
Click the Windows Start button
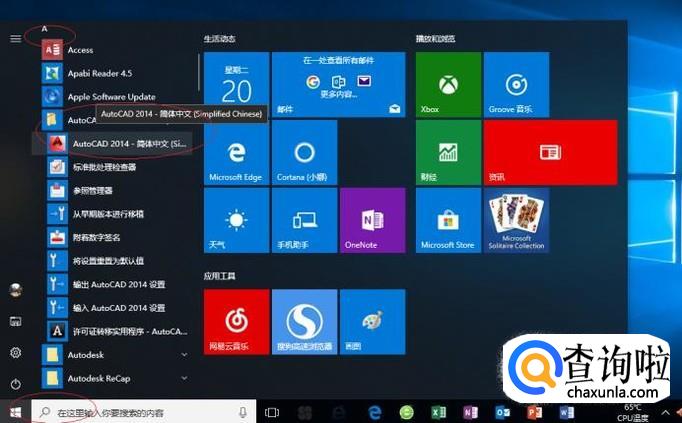coord(16,412)
